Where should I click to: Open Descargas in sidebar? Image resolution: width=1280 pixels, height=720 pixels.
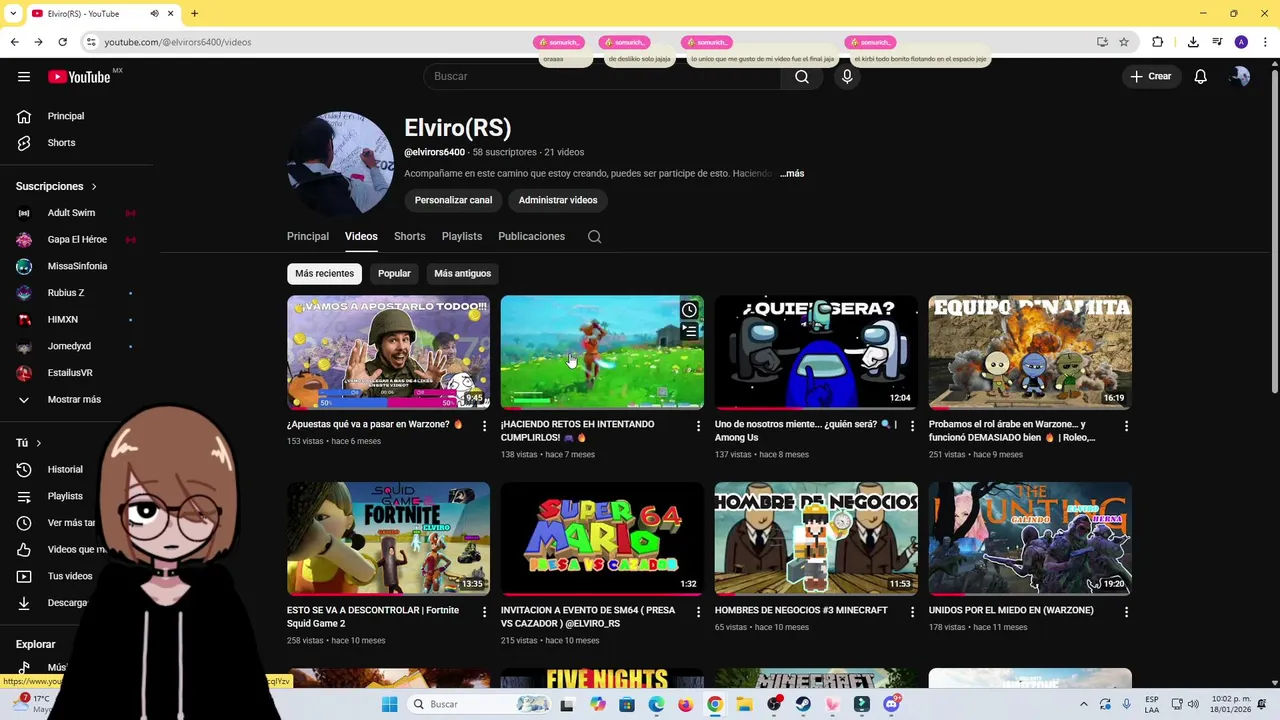(x=68, y=603)
